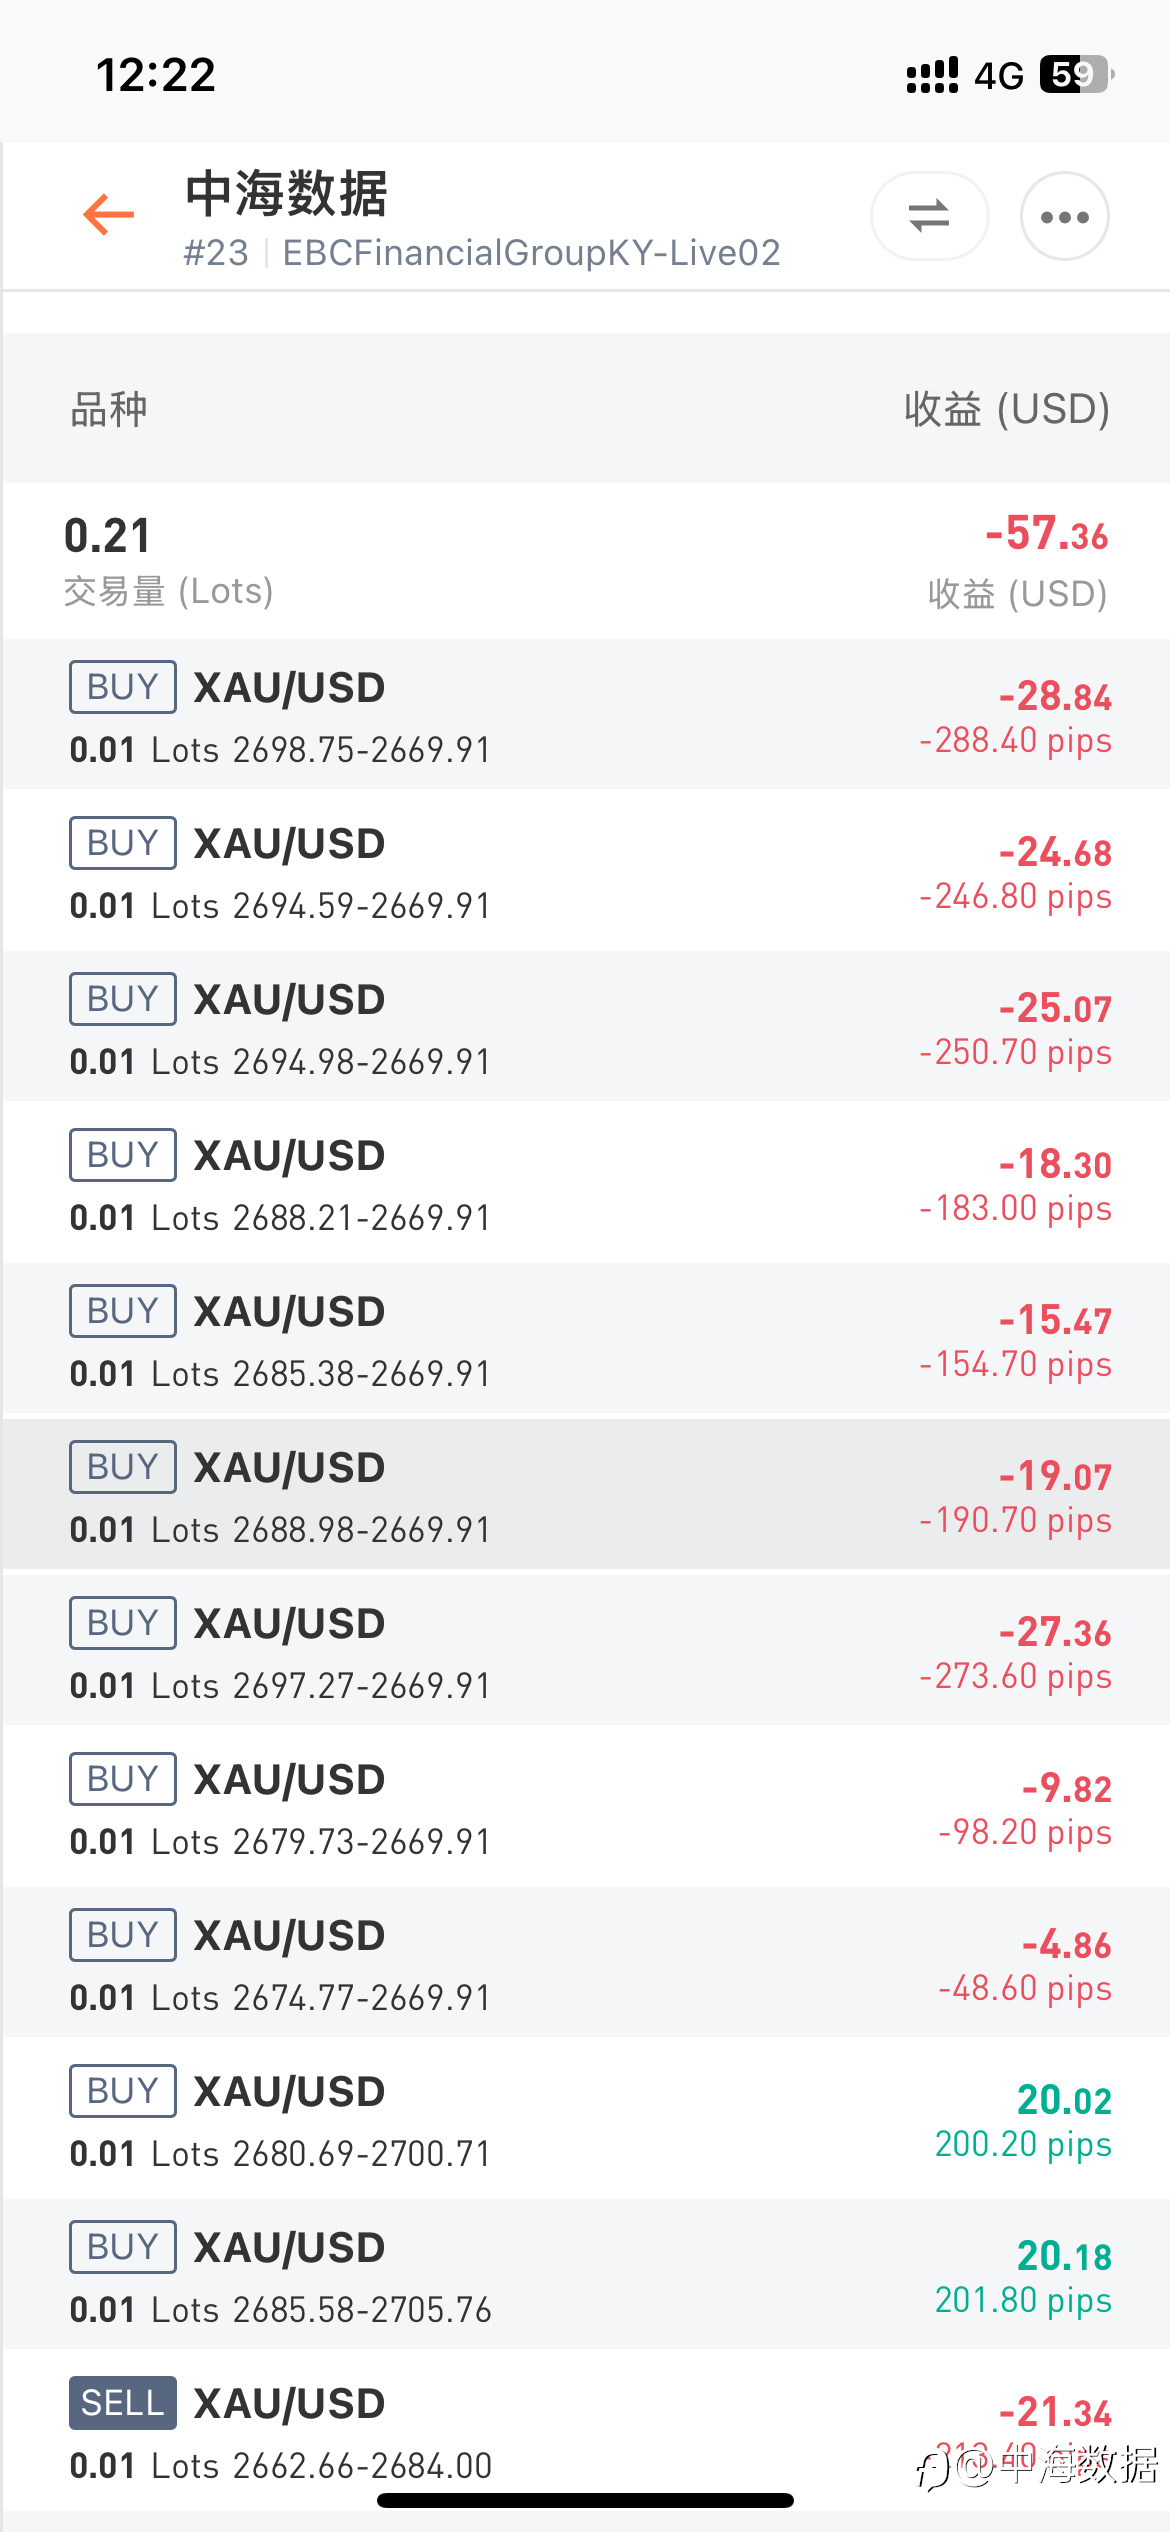Image resolution: width=1170 pixels, height=2532 pixels.
Task: Tap the BUY tag on 2698.75 order
Action: [123, 687]
